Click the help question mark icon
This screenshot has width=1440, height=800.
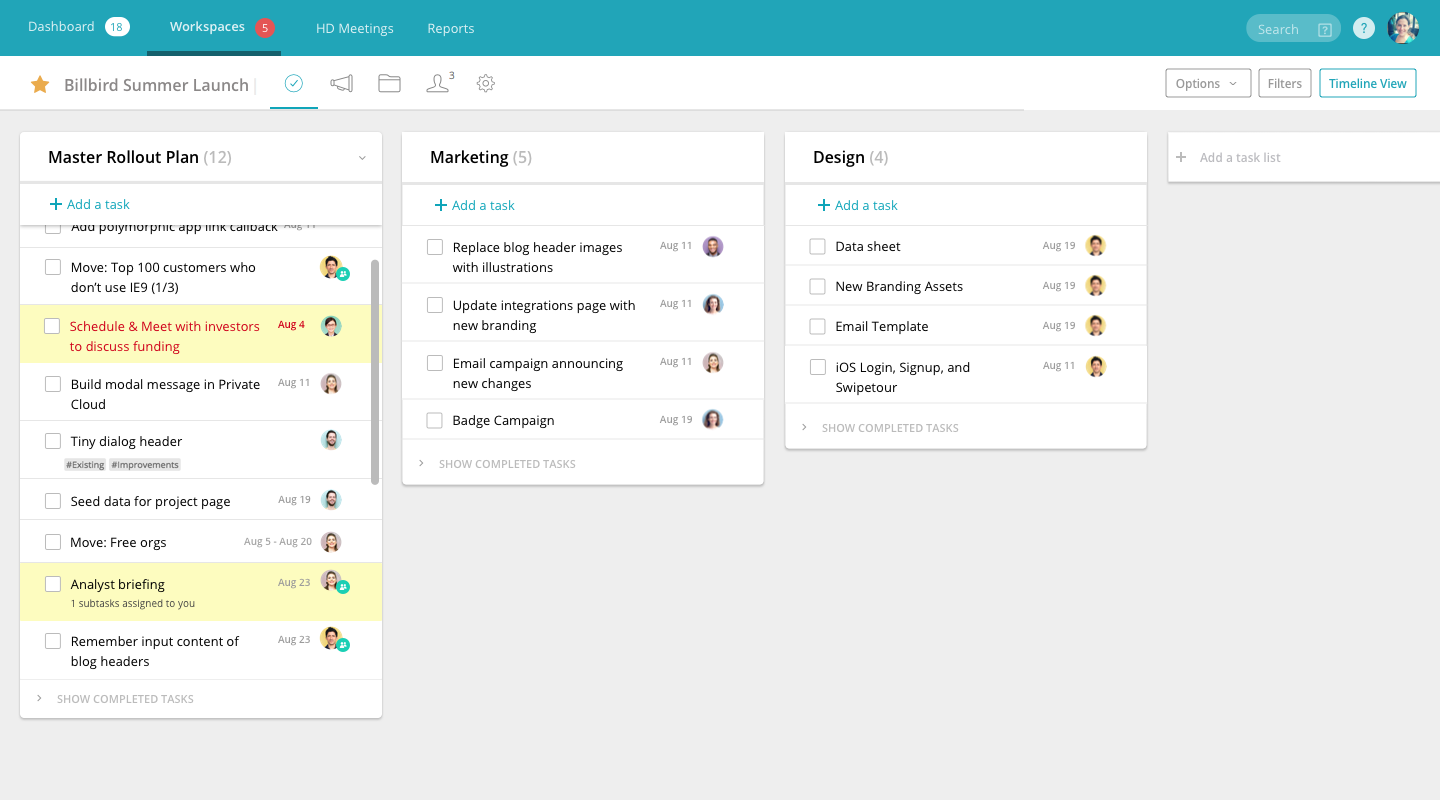coord(1364,29)
